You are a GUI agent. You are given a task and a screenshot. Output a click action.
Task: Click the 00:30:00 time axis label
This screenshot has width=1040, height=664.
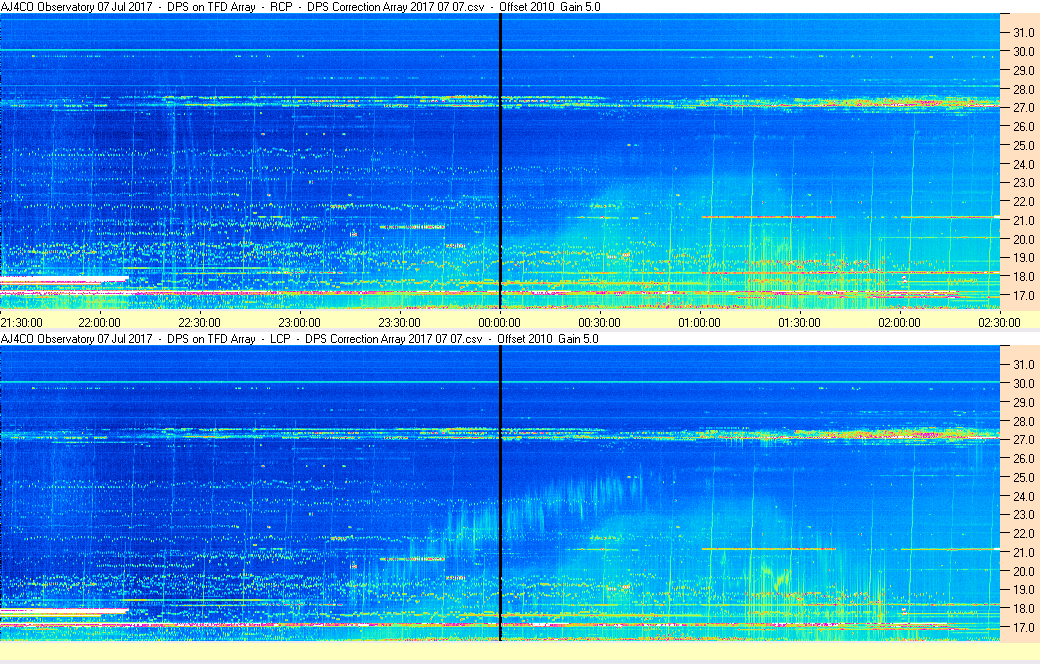[x=599, y=322]
